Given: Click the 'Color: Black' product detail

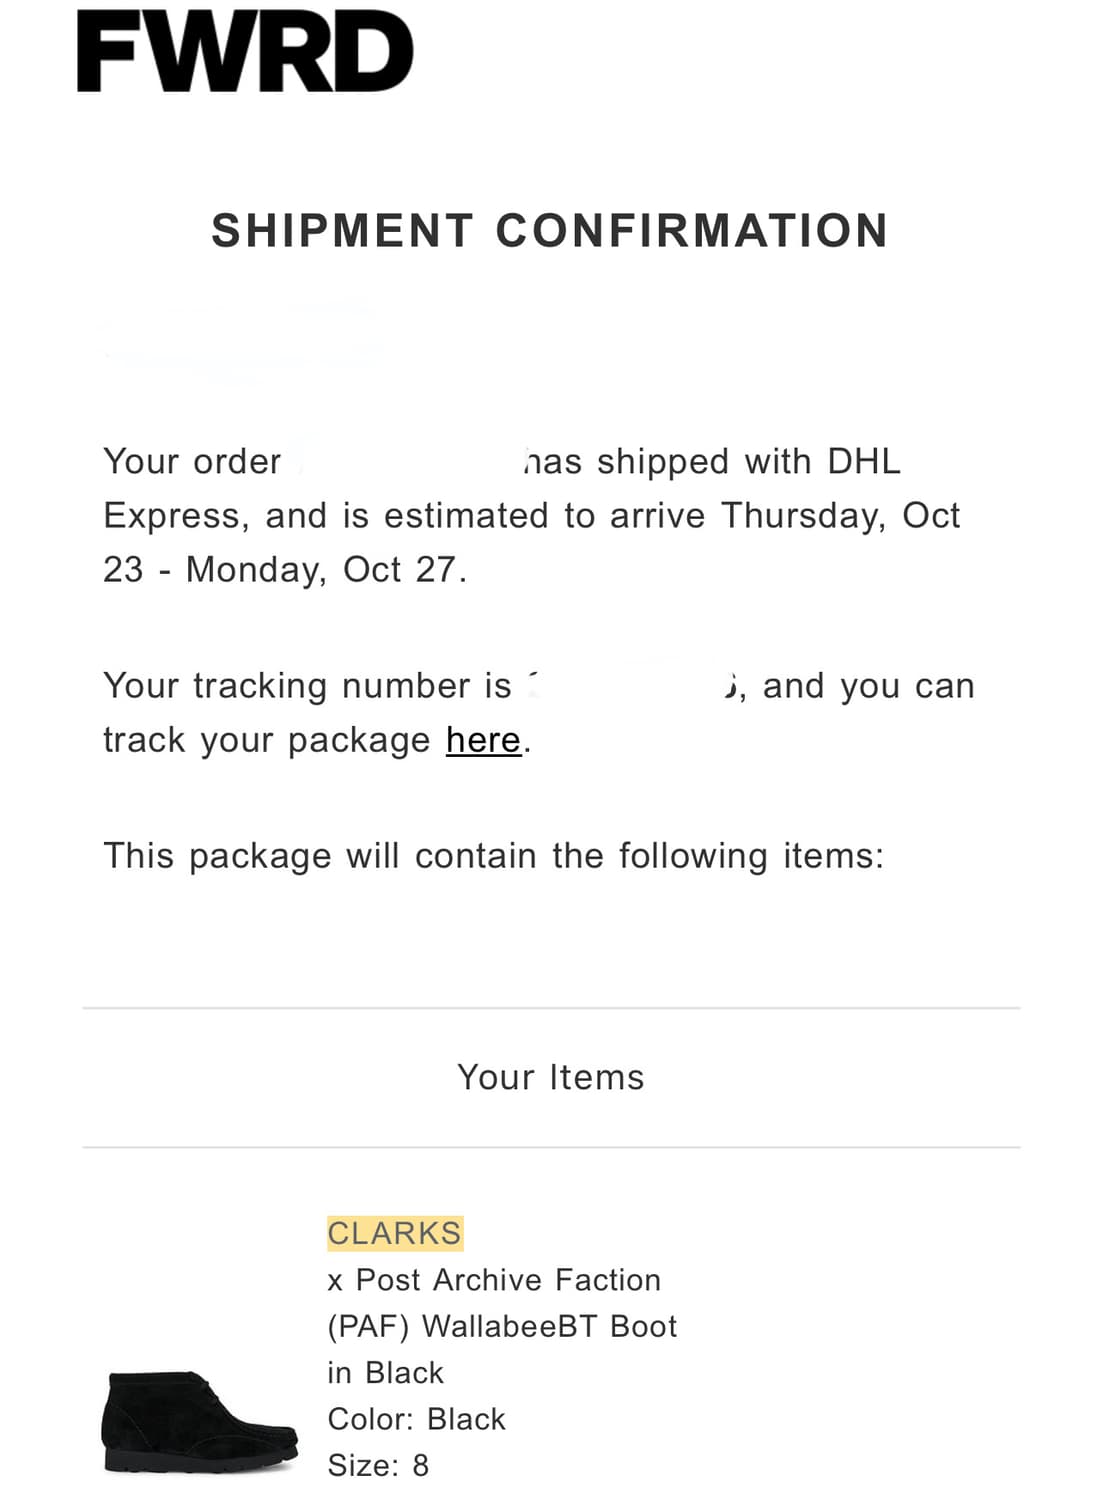Looking at the screenshot, I should tap(416, 1419).
